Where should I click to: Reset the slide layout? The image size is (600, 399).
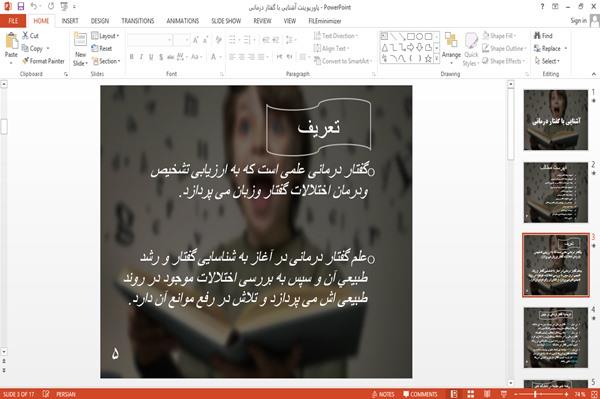[102, 49]
